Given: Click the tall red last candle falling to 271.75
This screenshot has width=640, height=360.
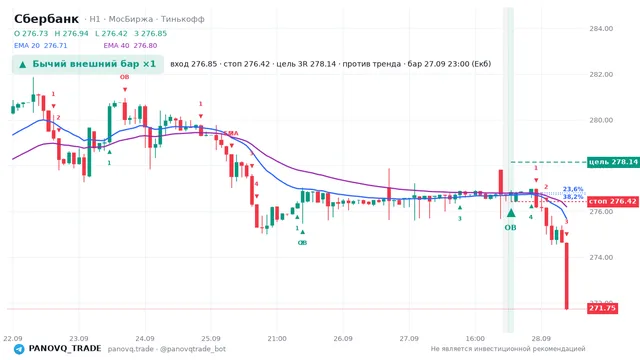Looking at the screenshot, I should click(x=567, y=276).
